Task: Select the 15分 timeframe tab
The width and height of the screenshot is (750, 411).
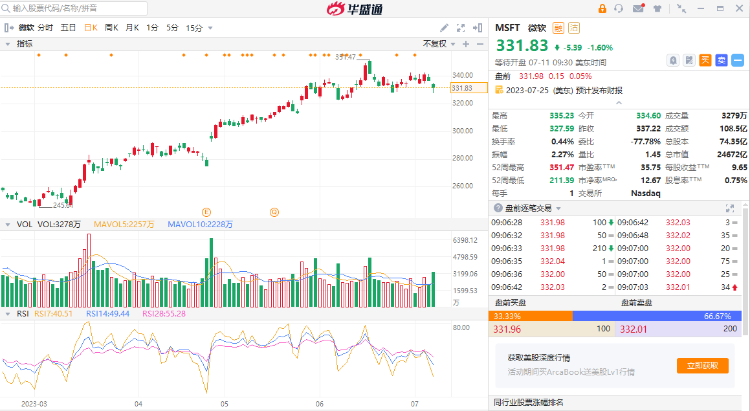Action: coord(194,27)
